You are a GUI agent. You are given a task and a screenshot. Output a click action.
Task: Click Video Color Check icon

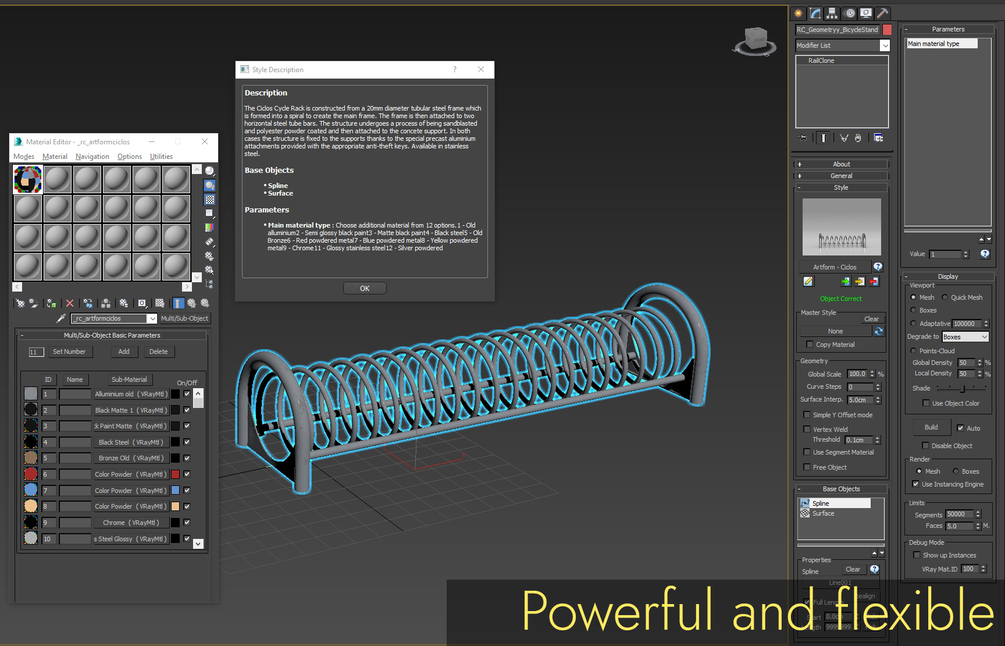210,227
